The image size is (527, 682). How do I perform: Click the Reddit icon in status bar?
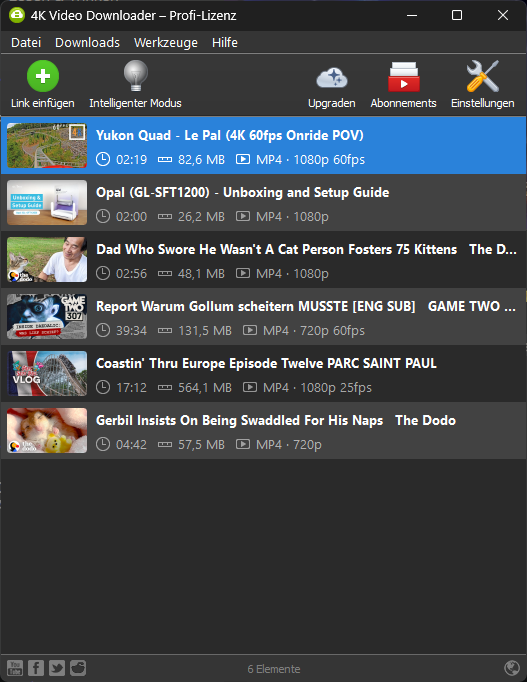point(78,668)
